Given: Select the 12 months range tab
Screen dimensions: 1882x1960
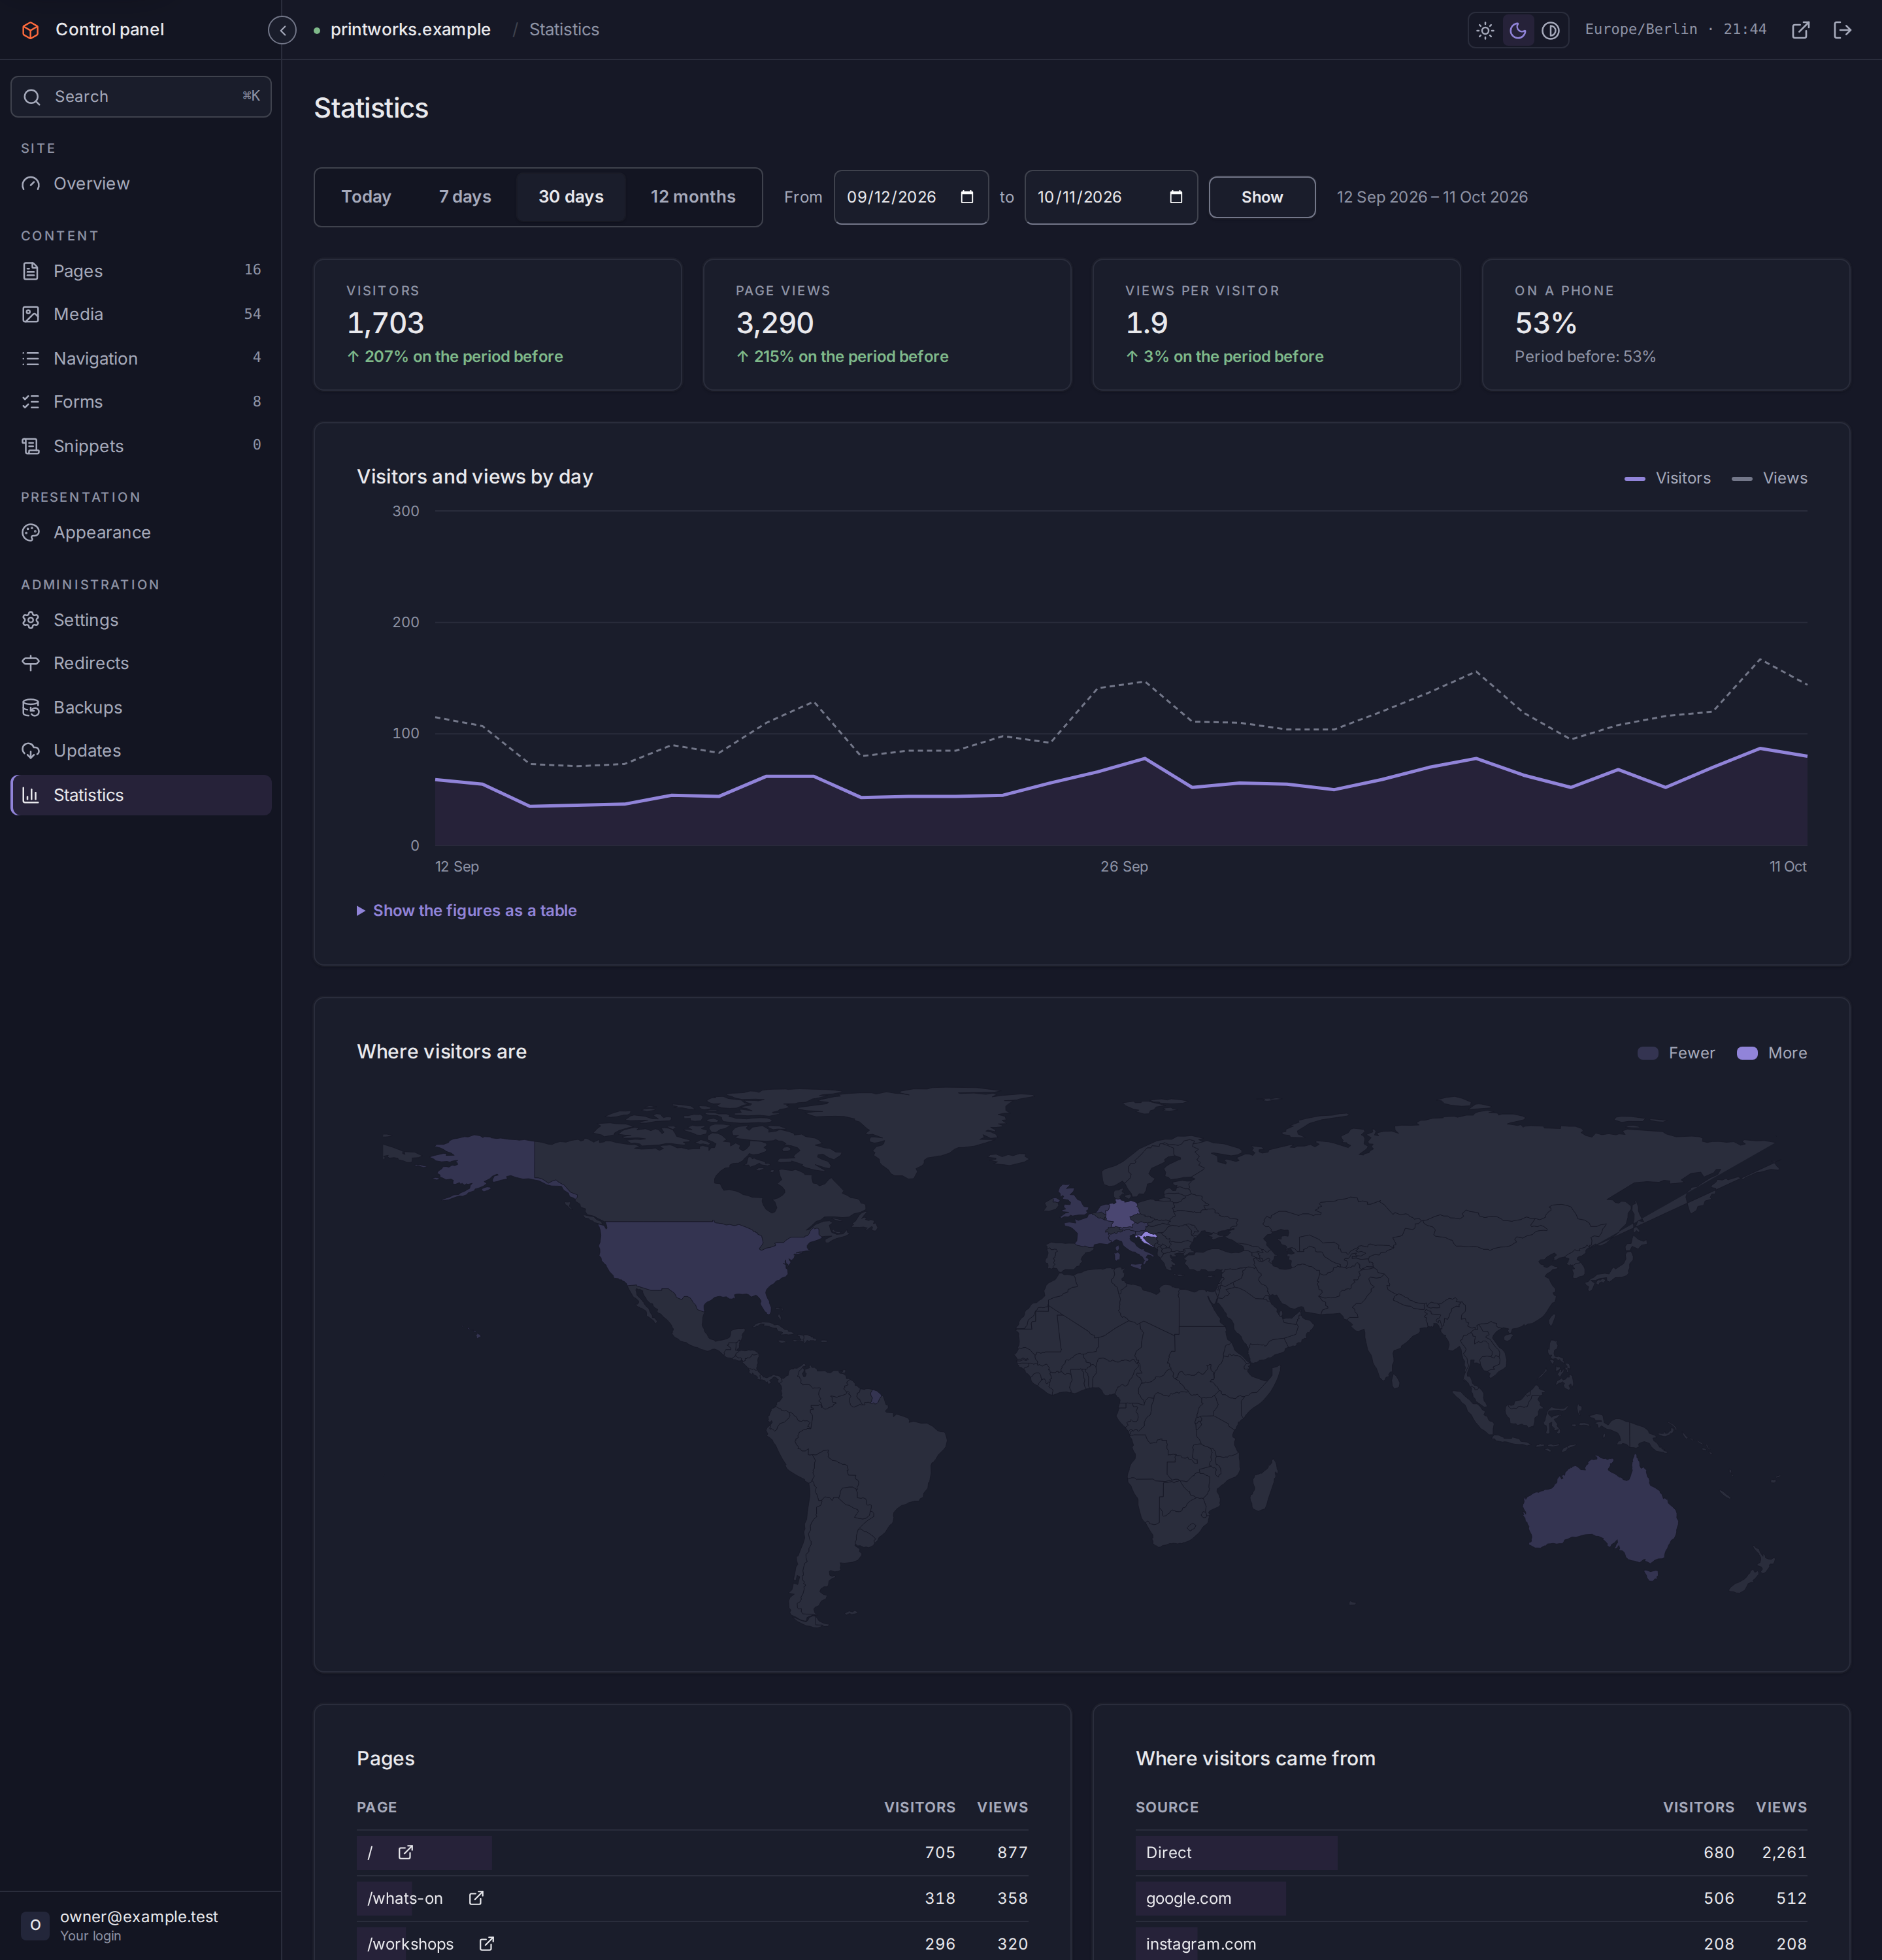Looking at the screenshot, I should pos(693,197).
